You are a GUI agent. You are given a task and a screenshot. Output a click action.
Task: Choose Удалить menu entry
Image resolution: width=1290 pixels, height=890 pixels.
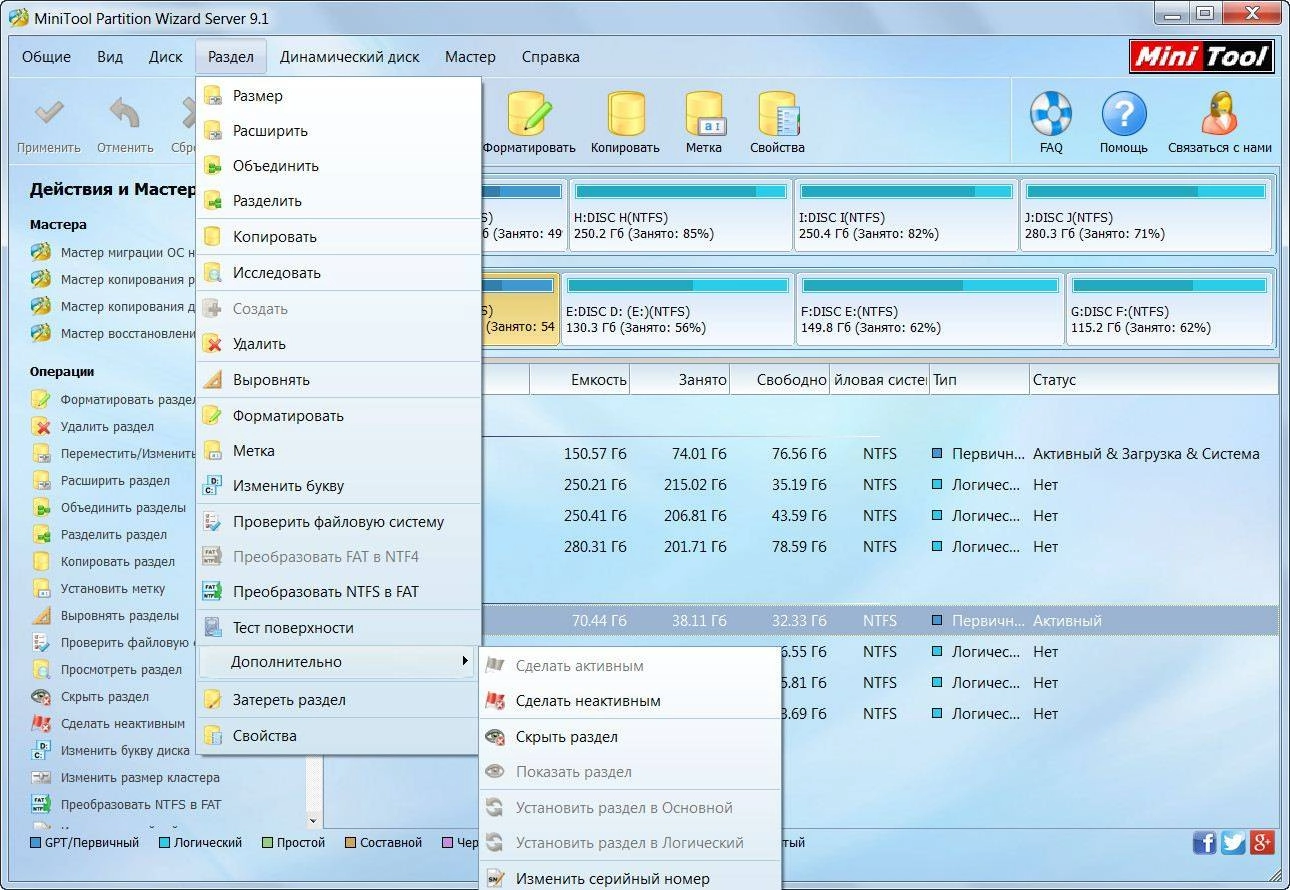(339, 344)
